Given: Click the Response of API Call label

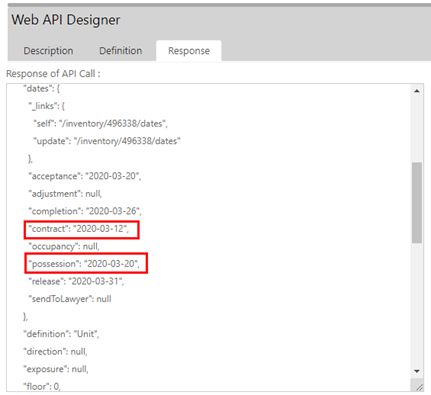Looking at the screenshot, I should tap(53, 73).
